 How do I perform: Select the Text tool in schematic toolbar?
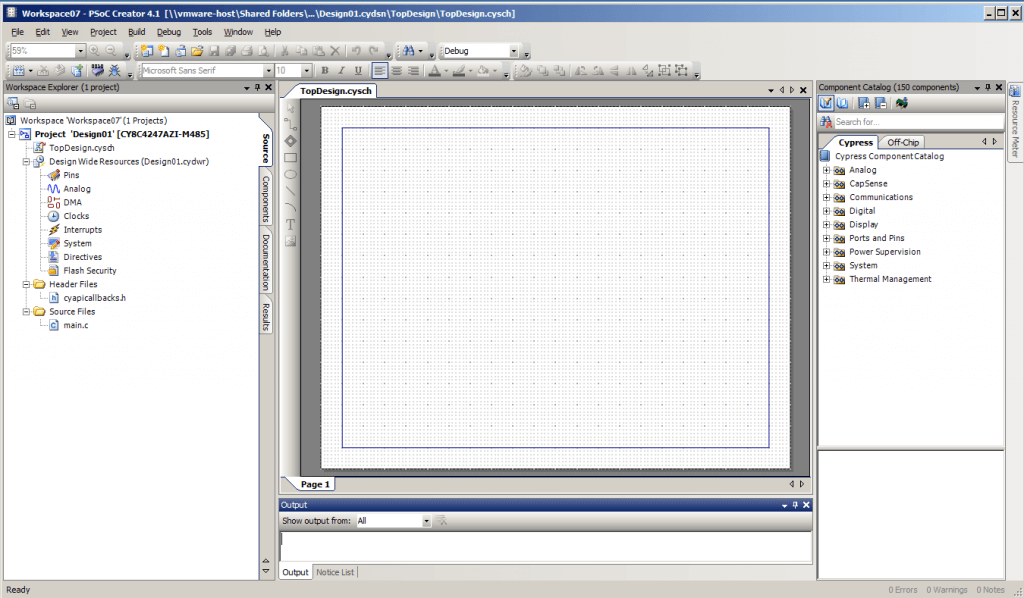coord(291,225)
